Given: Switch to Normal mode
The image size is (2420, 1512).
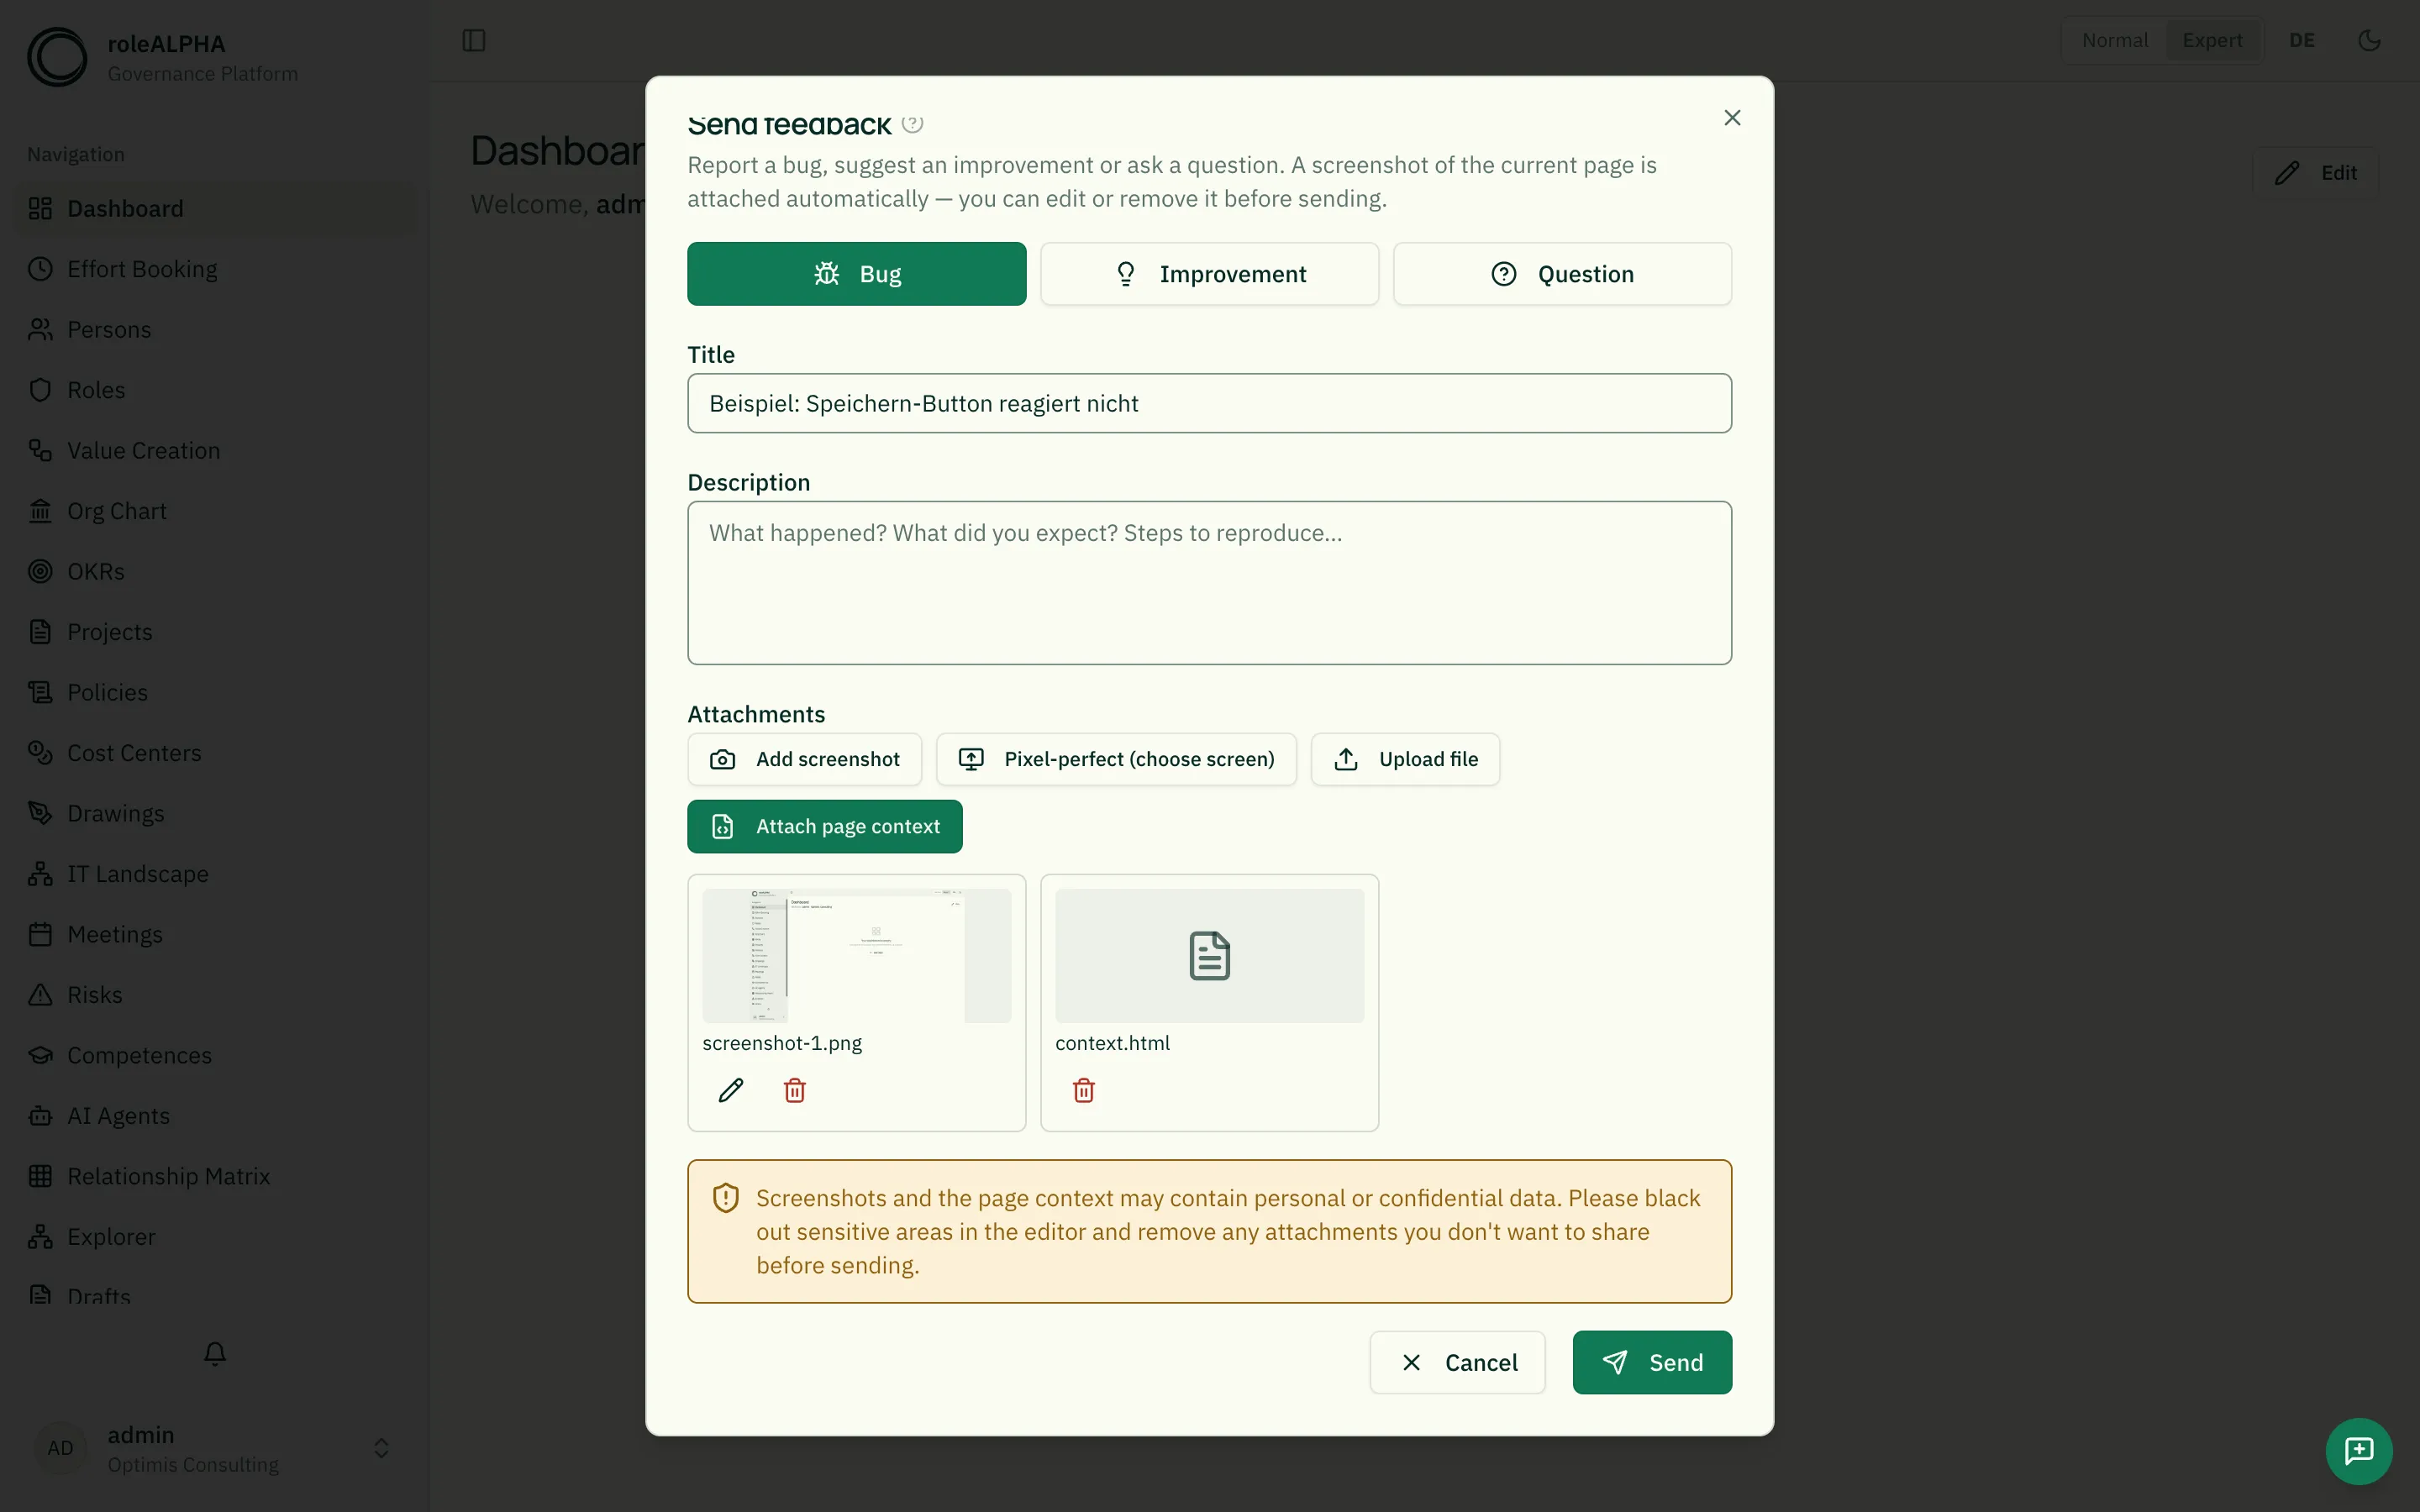Looking at the screenshot, I should (x=2115, y=40).
